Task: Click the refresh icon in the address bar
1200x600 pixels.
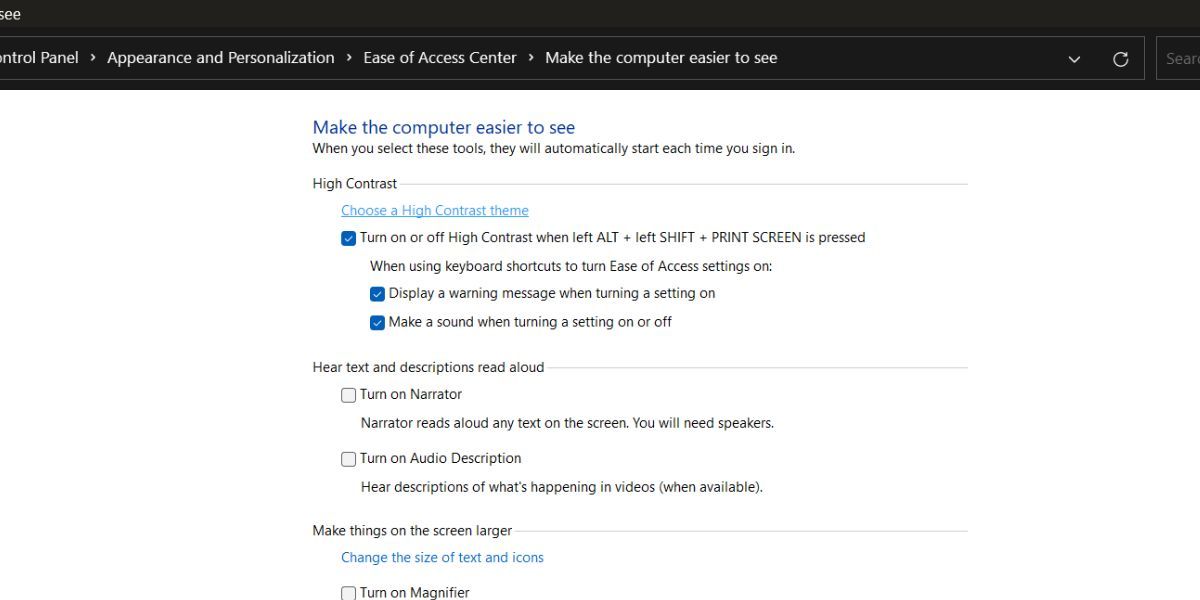Action: [1121, 59]
